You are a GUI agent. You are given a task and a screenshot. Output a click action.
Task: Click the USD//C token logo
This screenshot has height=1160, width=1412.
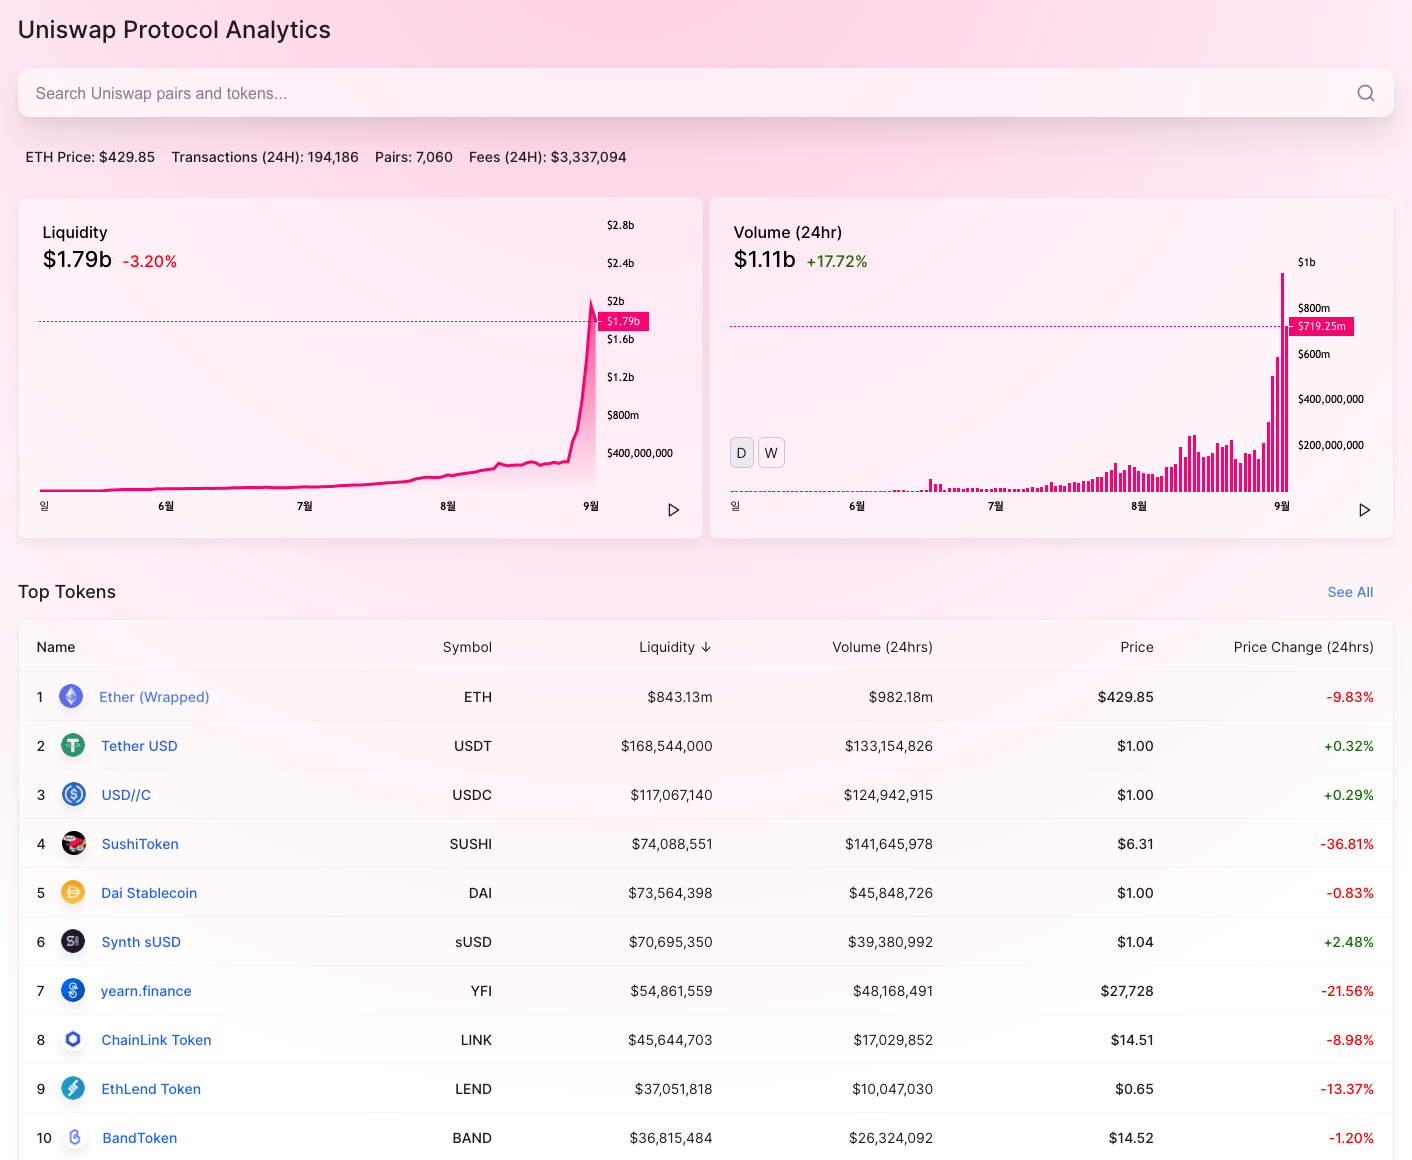(x=73, y=794)
